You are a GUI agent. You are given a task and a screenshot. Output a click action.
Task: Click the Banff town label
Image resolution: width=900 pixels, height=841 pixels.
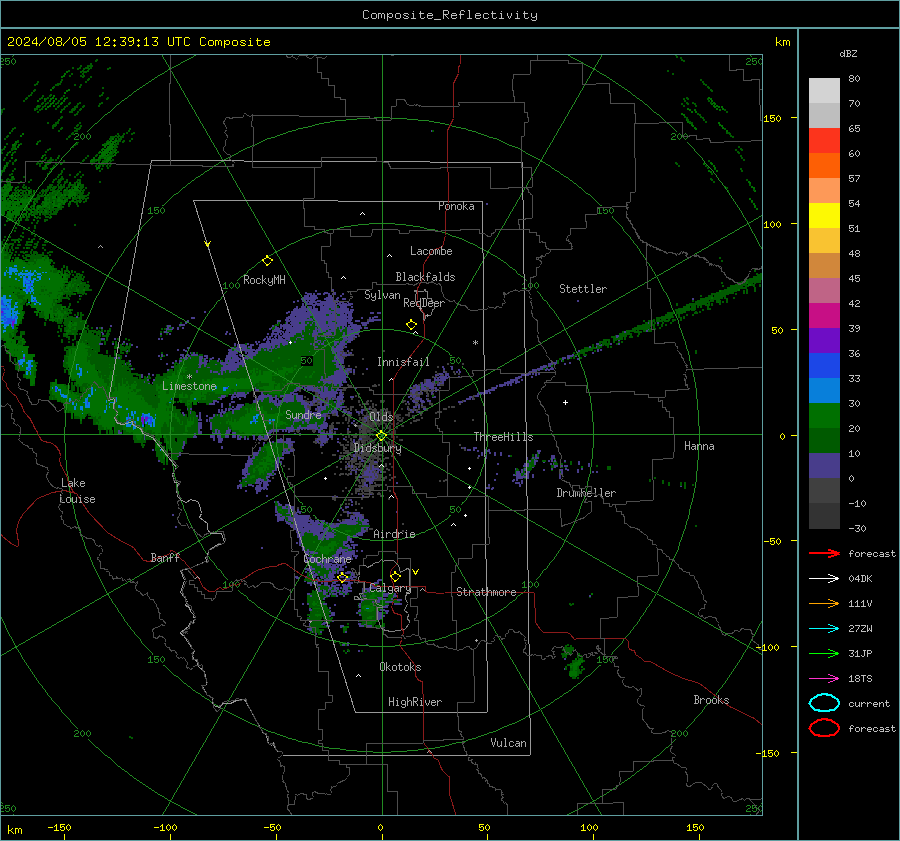point(165,557)
